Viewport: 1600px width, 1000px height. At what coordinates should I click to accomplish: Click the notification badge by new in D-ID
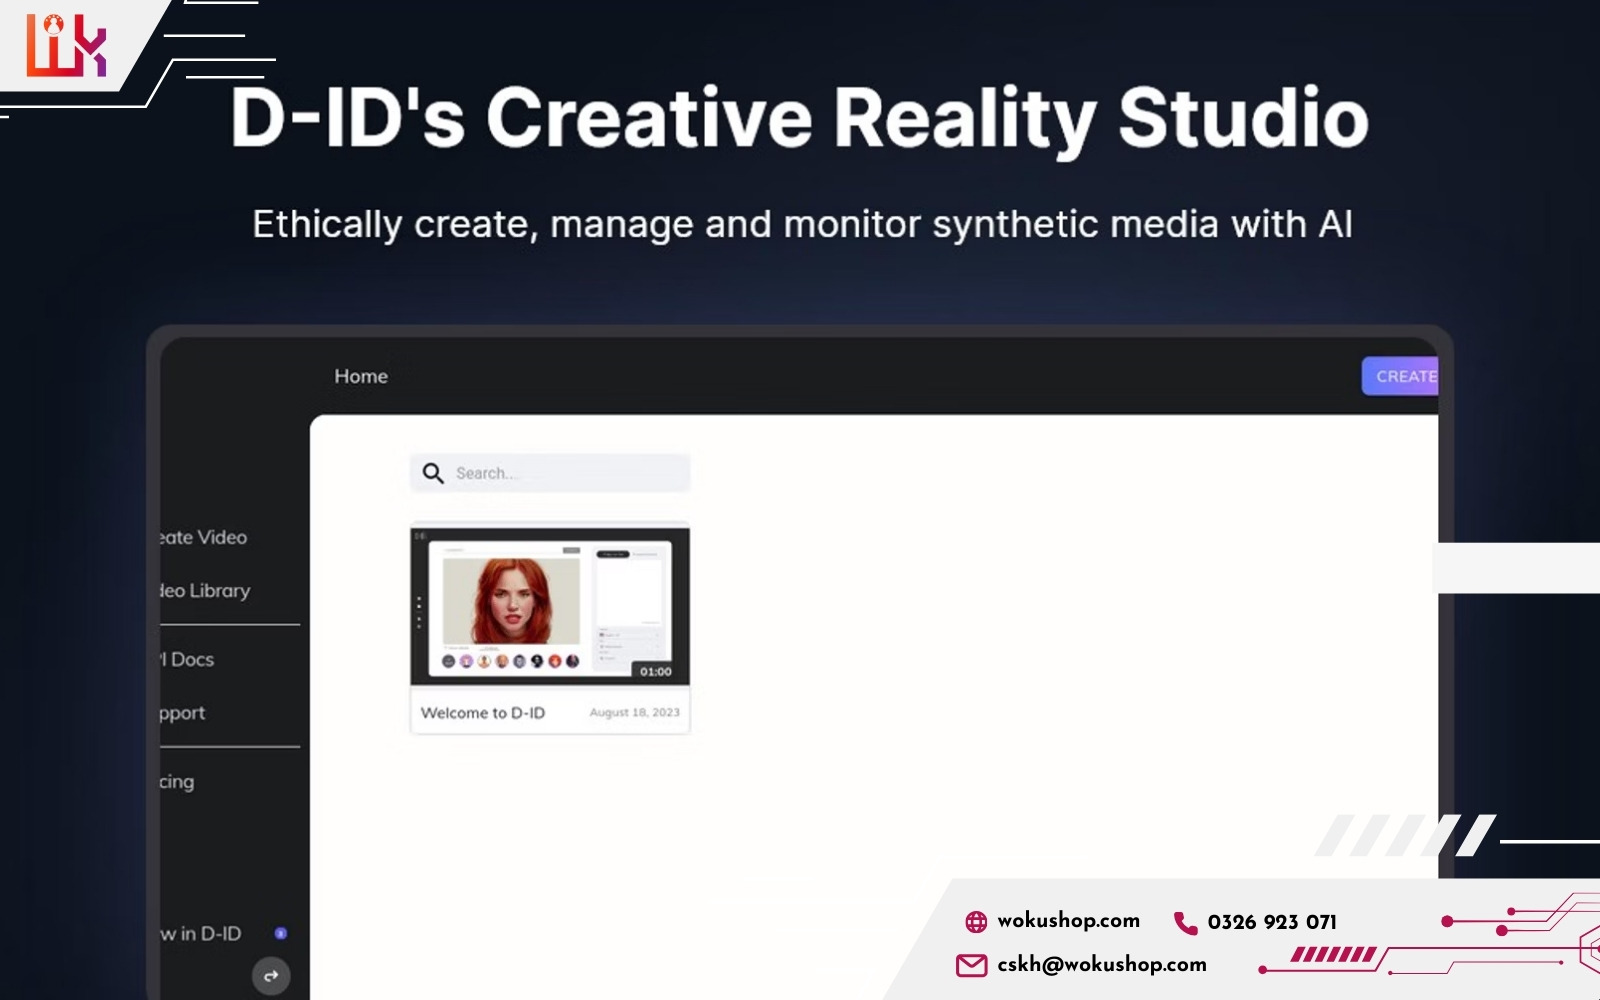tap(281, 933)
